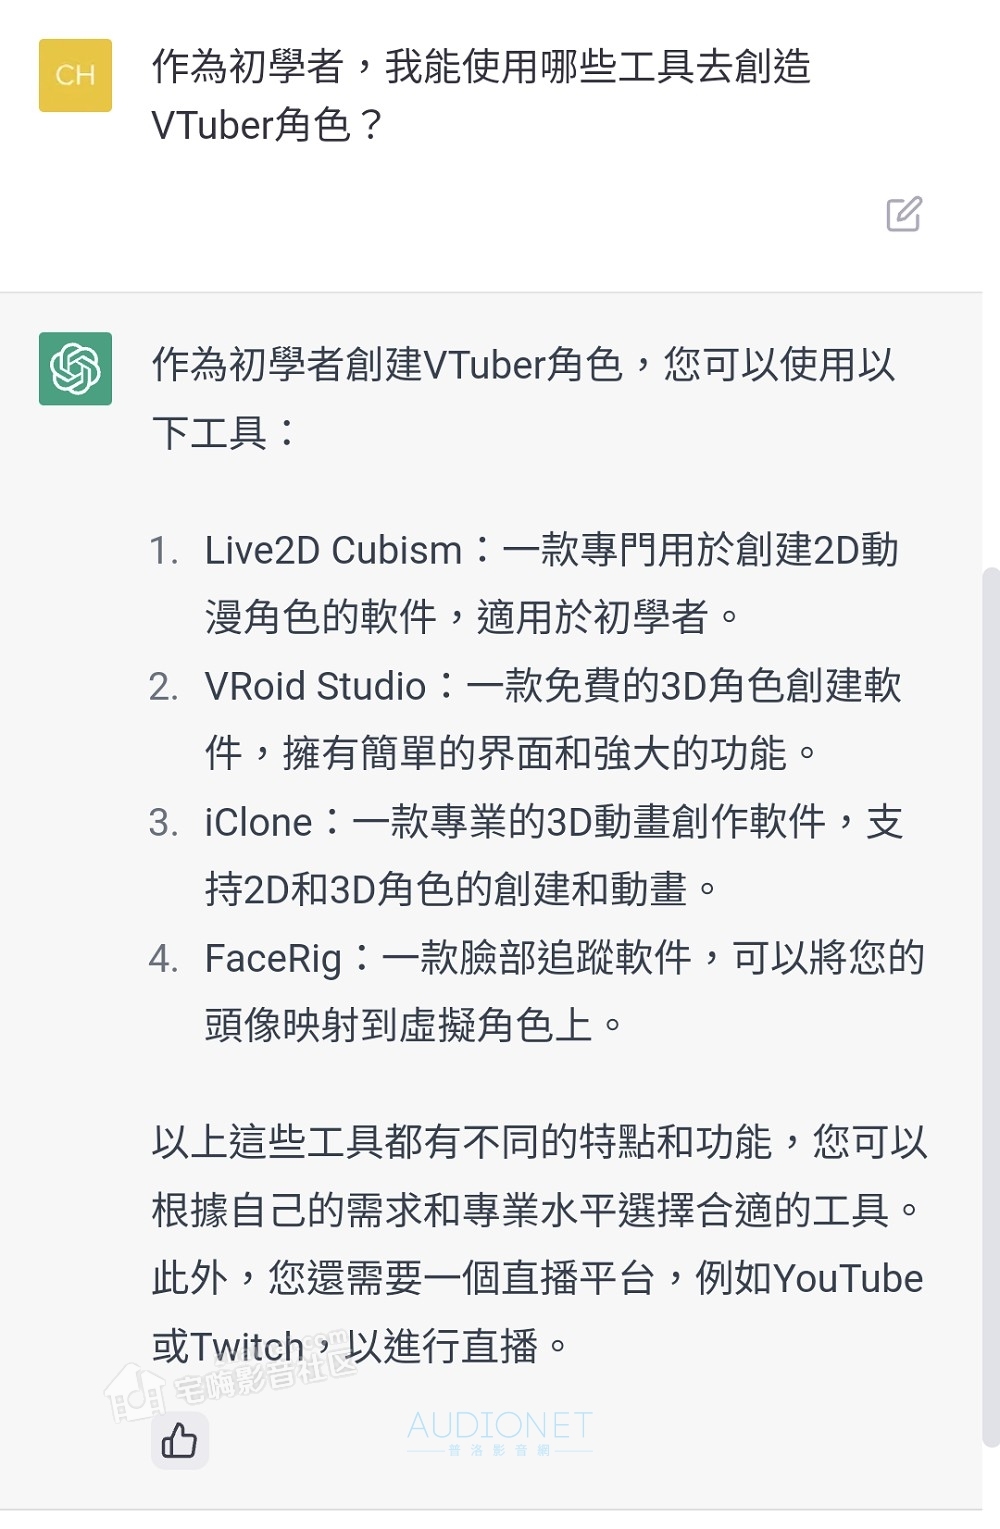The width and height of the screenshot is (1000, 1529).
Task: Click the AUDIONET watermark logo
Action: coord(500,1432)
